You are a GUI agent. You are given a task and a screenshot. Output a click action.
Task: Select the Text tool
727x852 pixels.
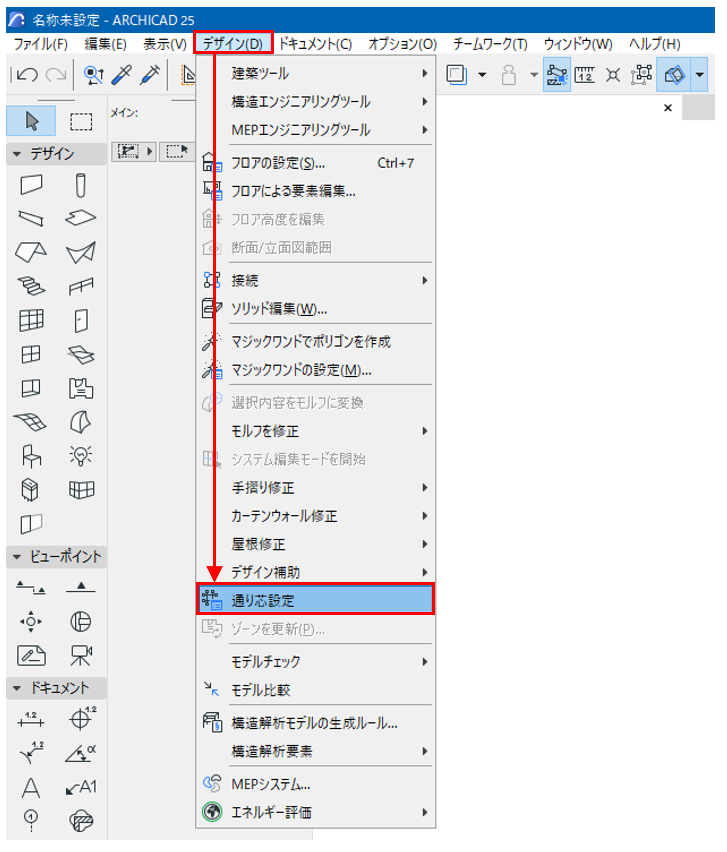[31, 787]
